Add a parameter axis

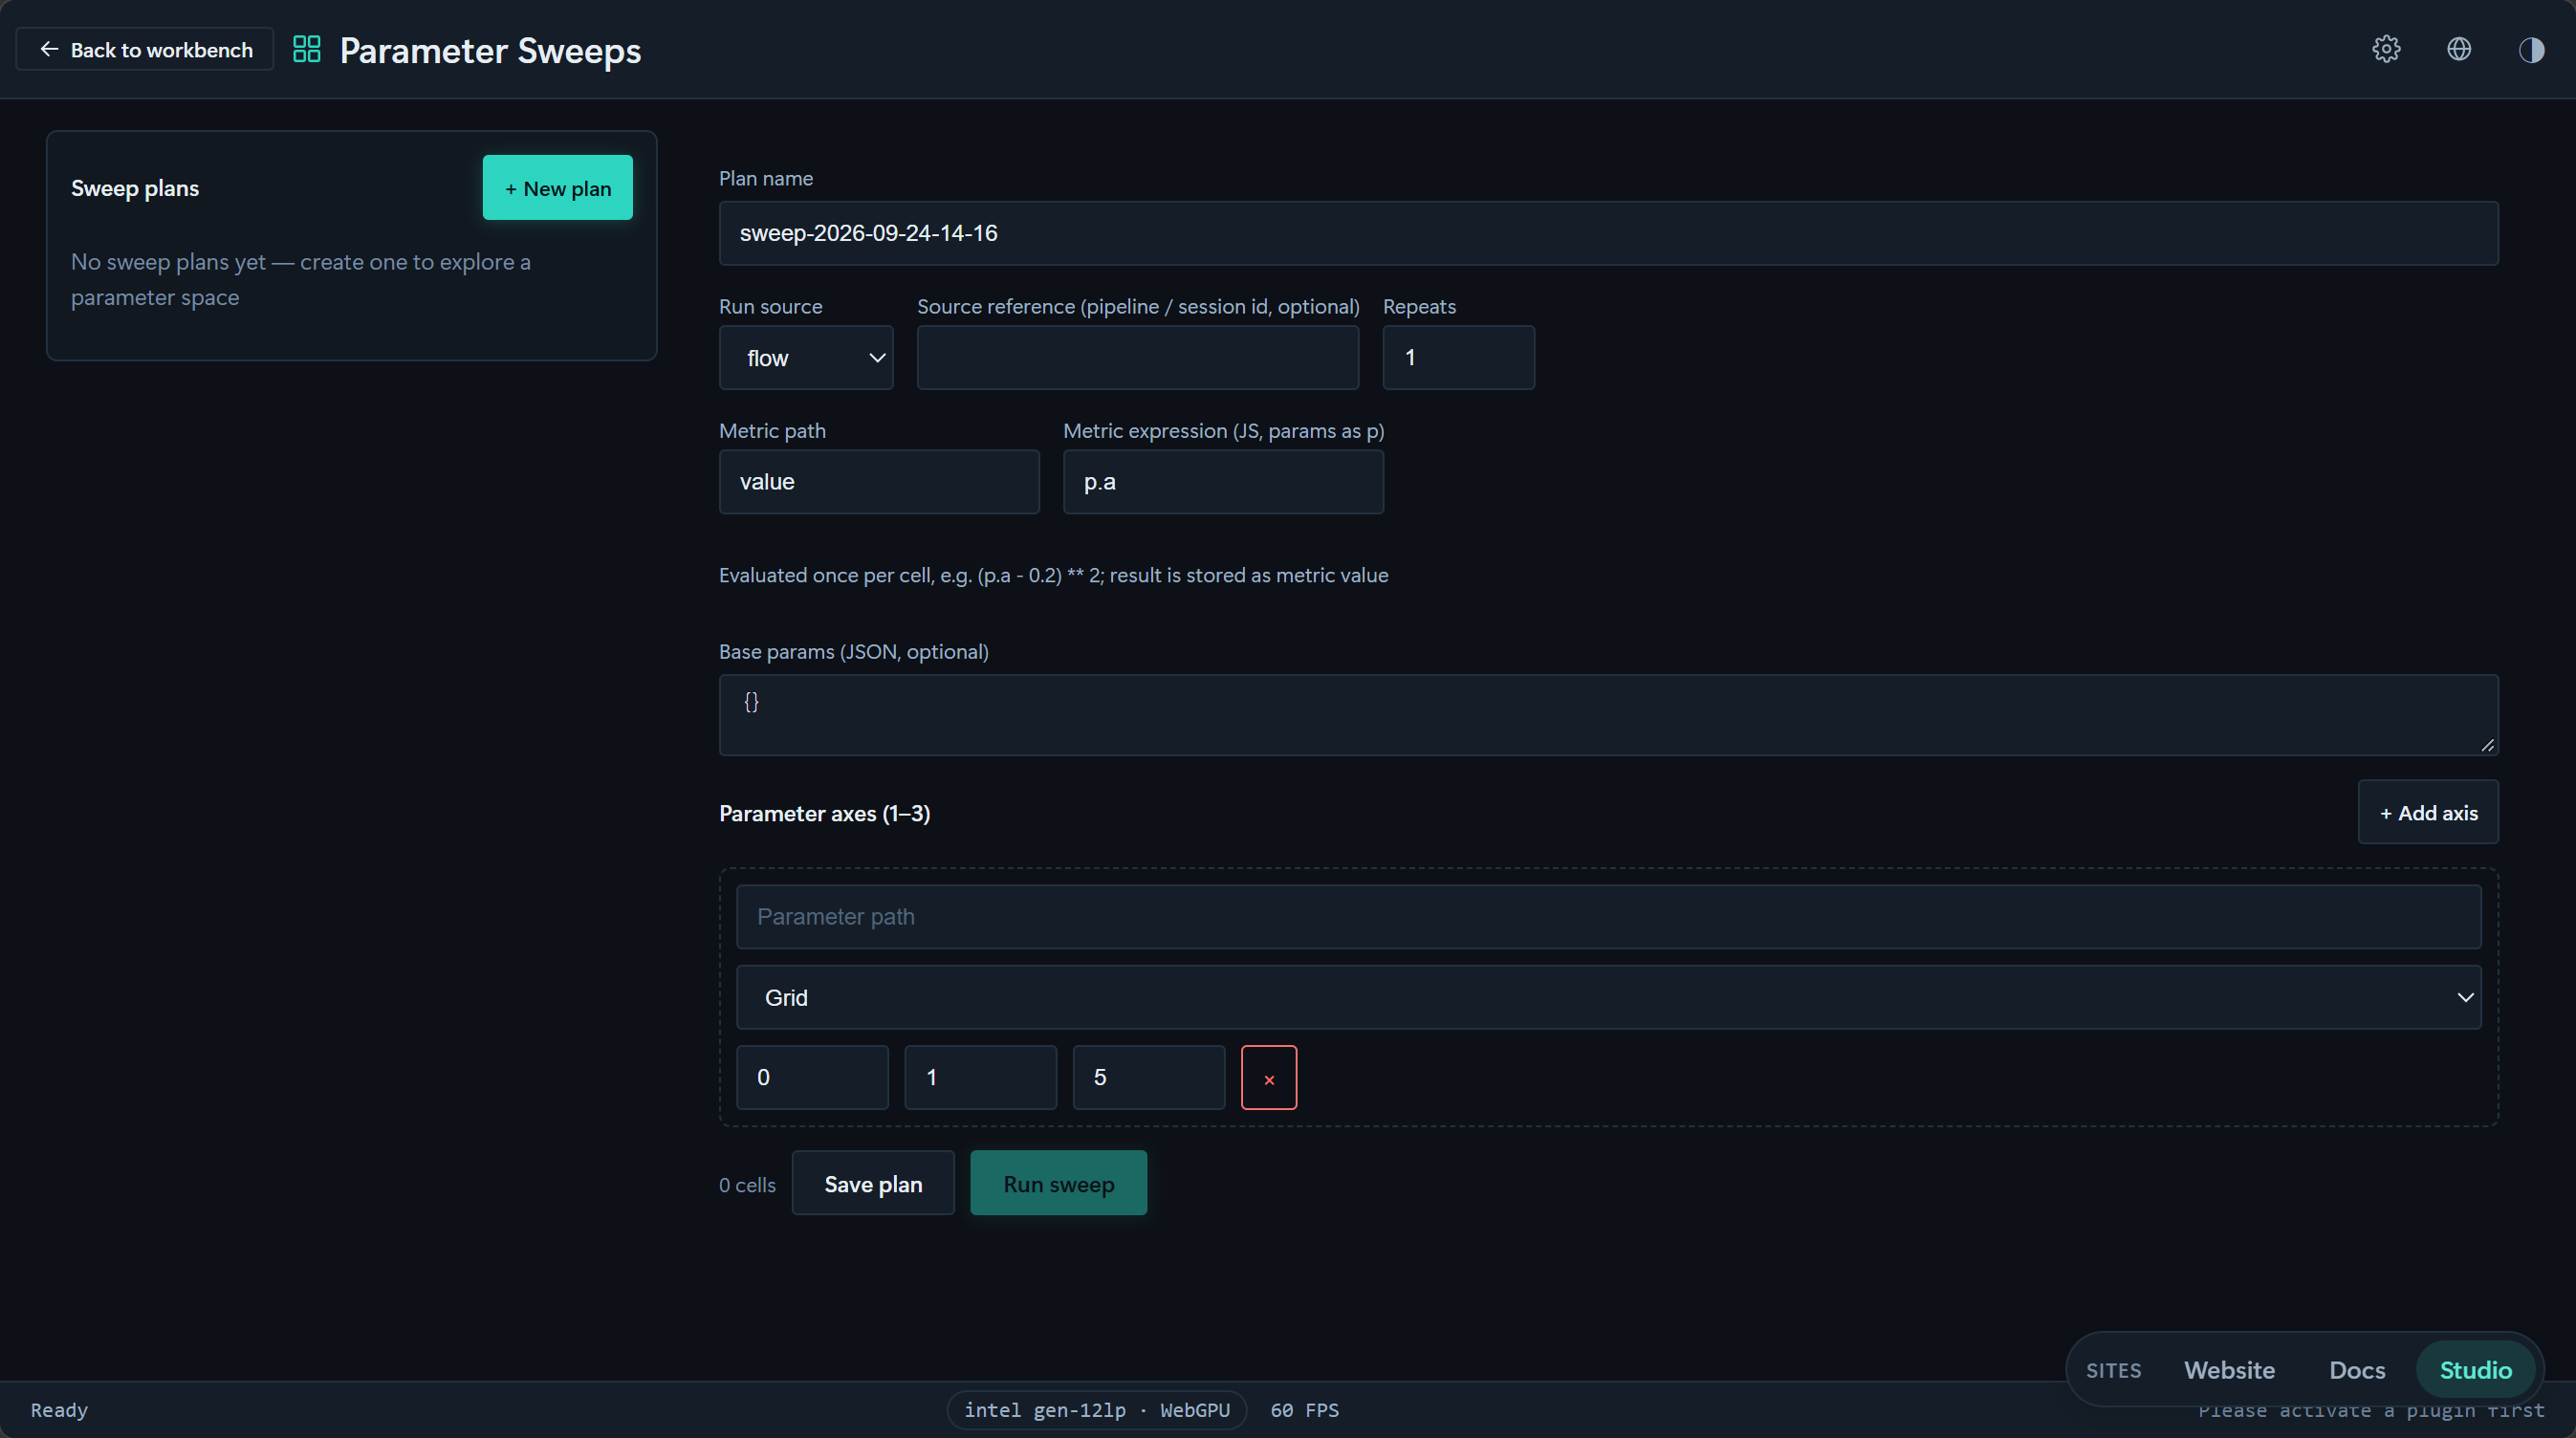(x=2428, y=812)
